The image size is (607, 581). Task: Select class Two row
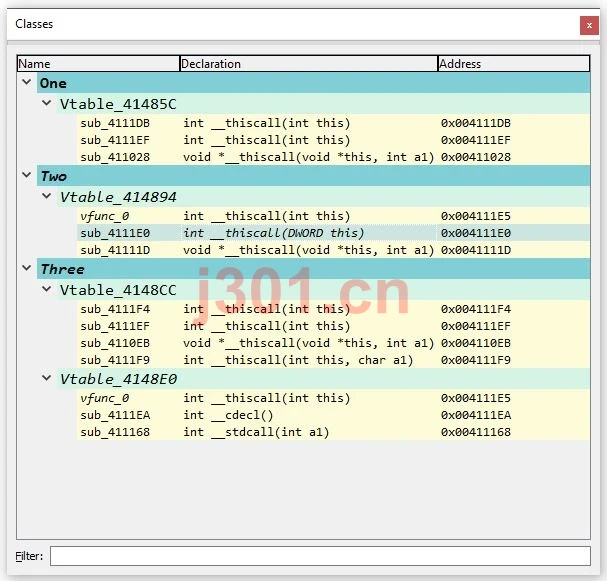(314, 176)
